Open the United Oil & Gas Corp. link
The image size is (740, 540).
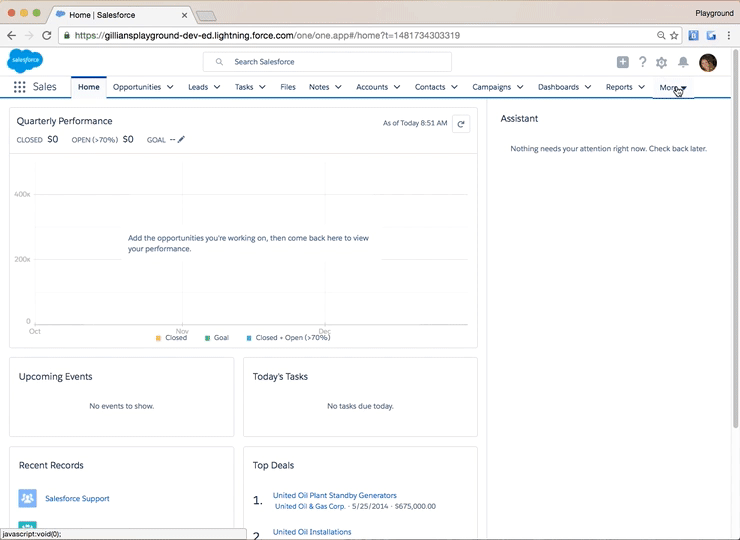pyautogui.click(x=310, y=506)
